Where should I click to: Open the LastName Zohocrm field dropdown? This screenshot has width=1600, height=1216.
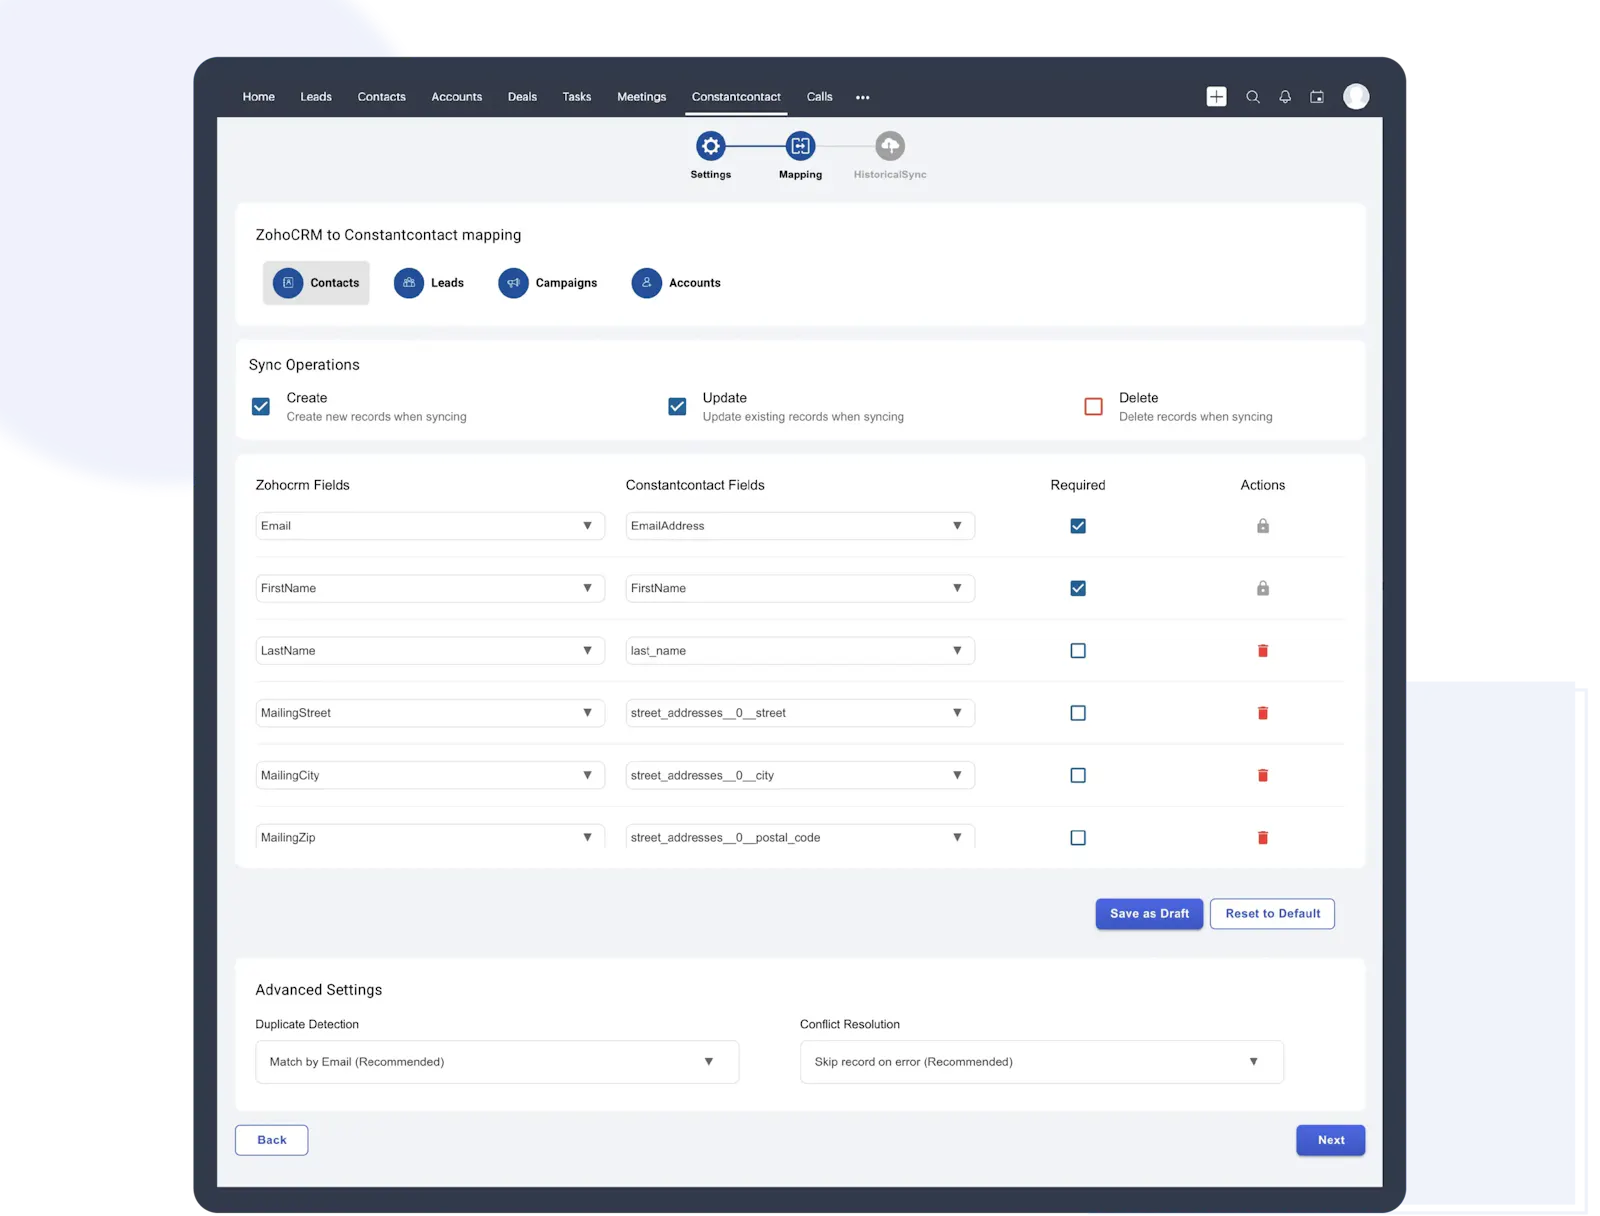coord(430,651)
